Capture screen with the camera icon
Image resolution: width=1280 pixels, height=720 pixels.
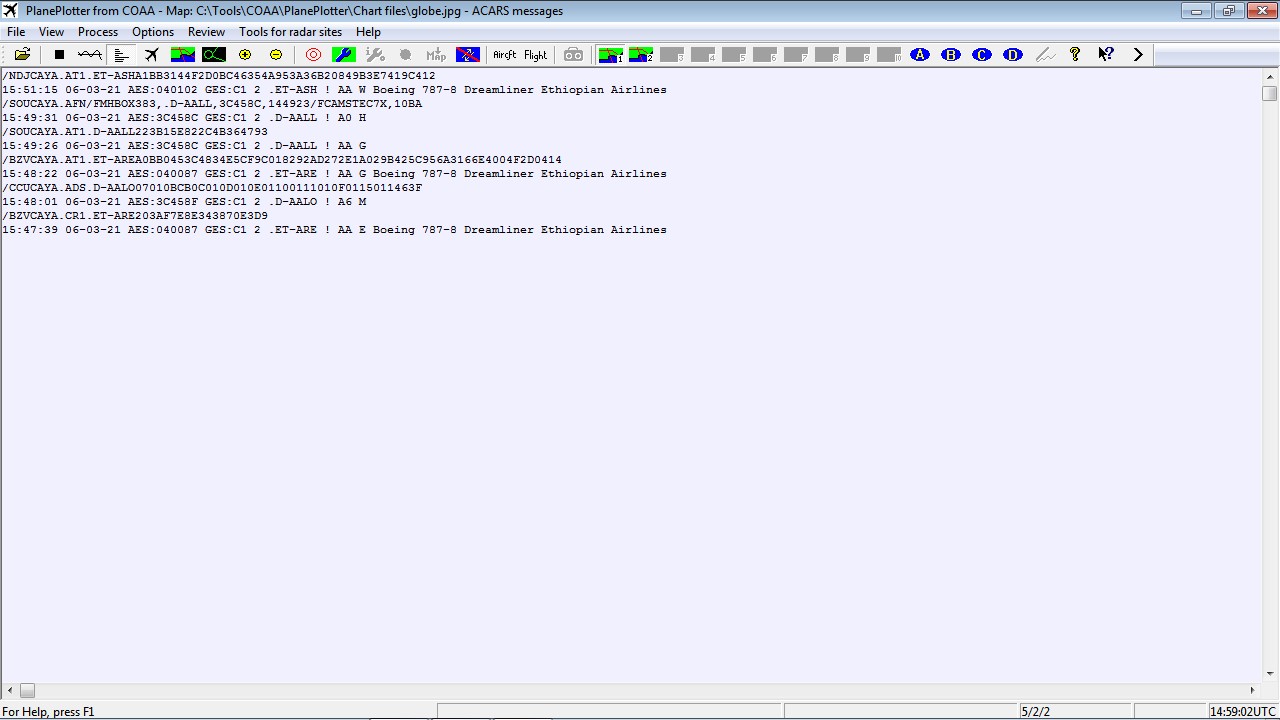pos(573,54)
